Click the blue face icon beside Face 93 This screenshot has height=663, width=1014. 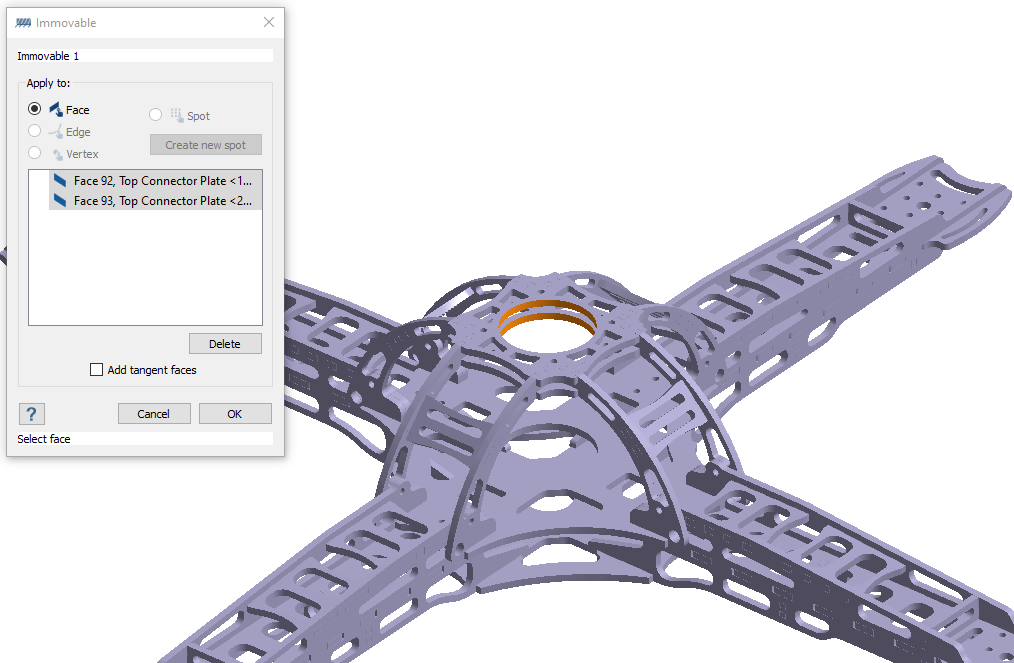61,201
